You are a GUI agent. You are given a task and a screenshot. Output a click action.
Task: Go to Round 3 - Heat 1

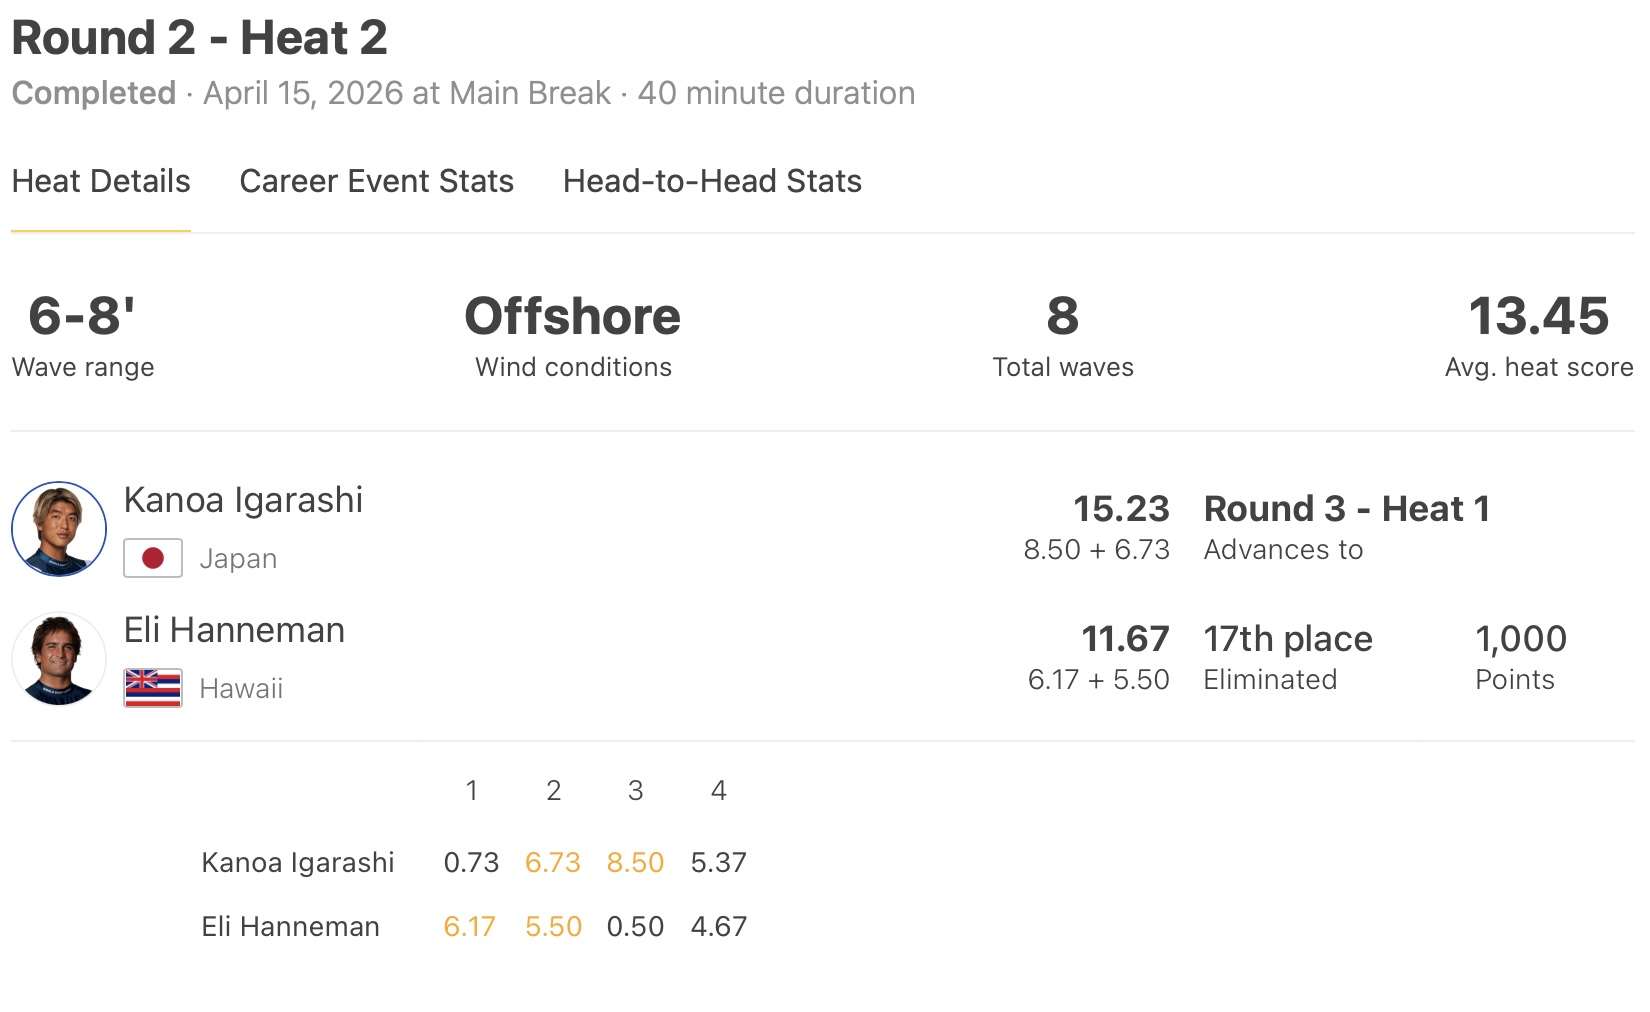[1346, 509]
